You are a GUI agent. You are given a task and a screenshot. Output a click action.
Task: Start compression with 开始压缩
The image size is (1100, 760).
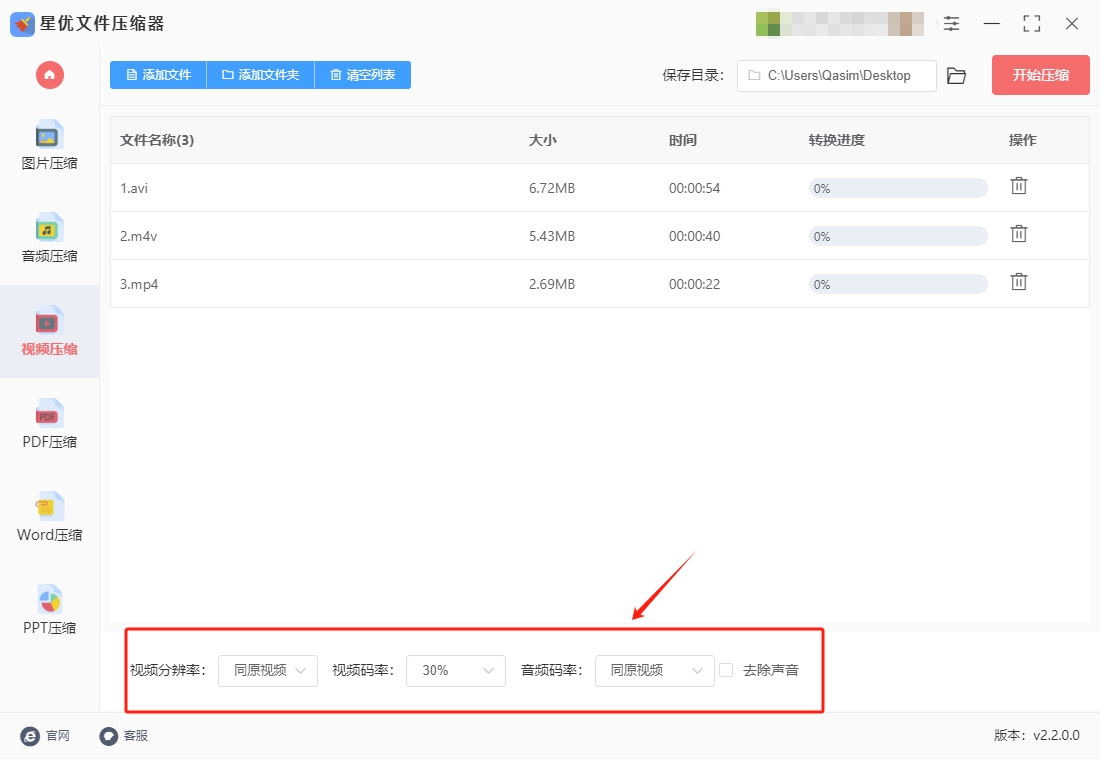pyautogui.click(x=1040, y=75)
